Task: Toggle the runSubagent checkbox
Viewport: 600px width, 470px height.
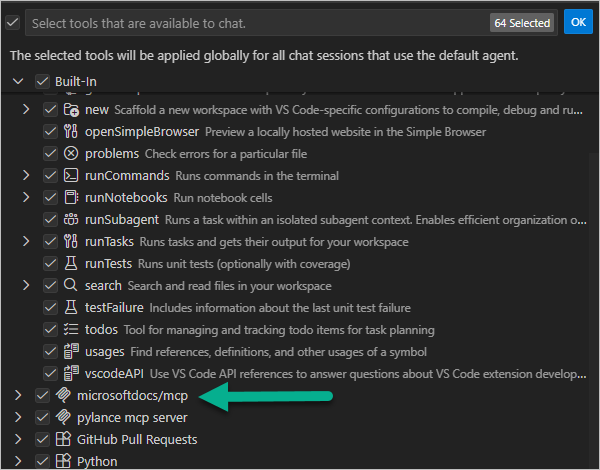Action: click(50, 220)
